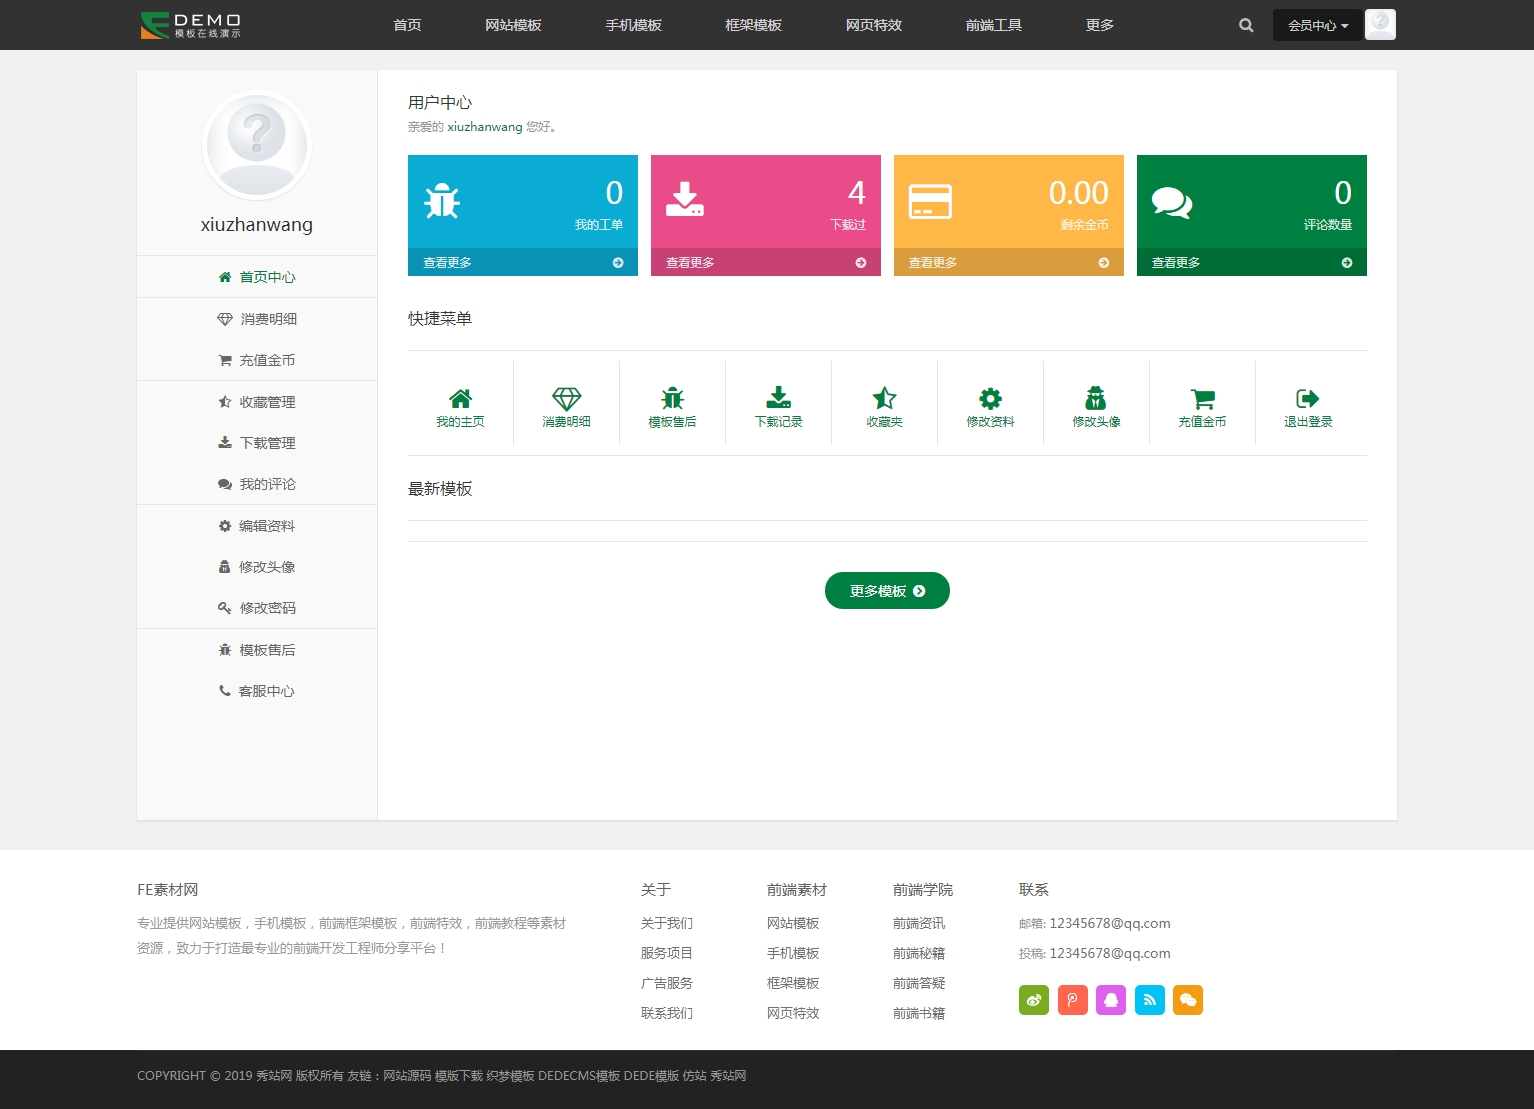Expand 查看更多 on the 我的工单 card
Screen dimensions: 1534x1109
point(522,262)
